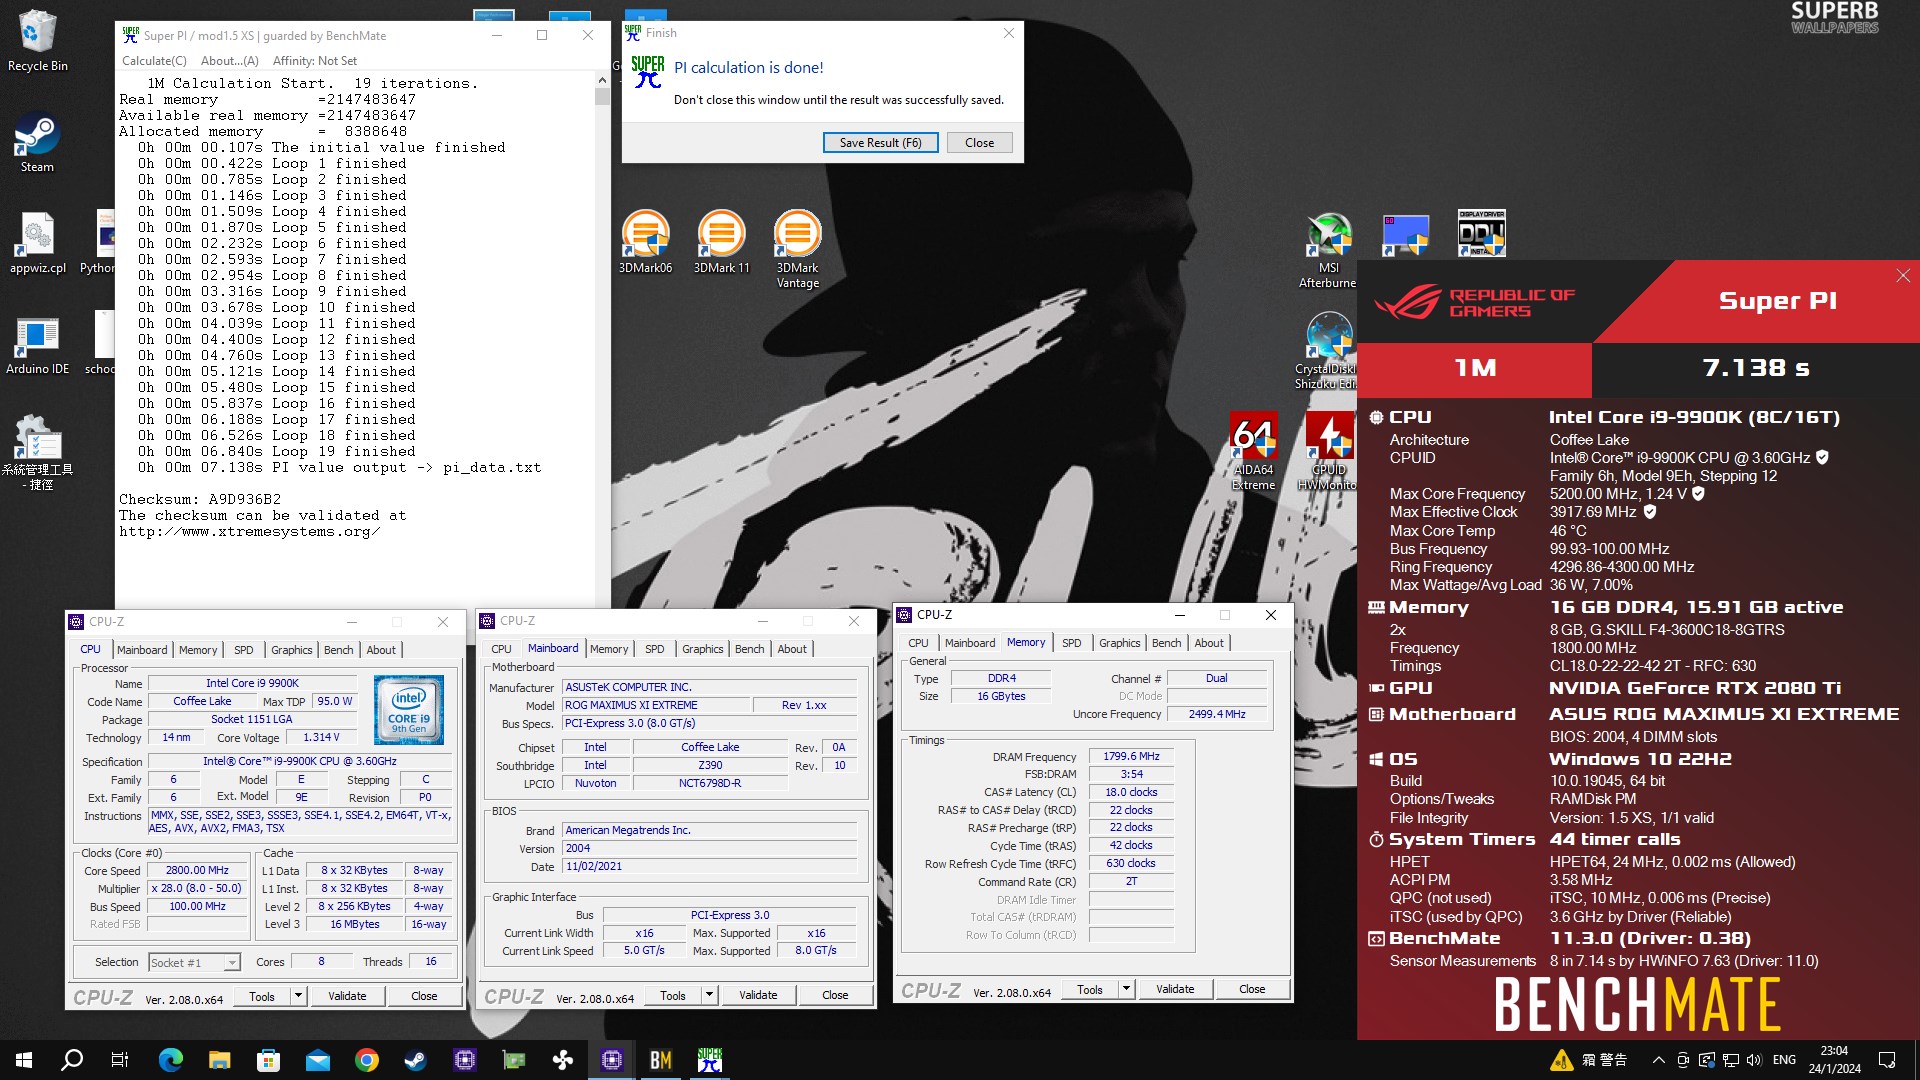Image resolution: width=1920 pixels, height=1080 pixels.
Task: Click the Save Result (F6) button
Action: (x=880, y=143)
